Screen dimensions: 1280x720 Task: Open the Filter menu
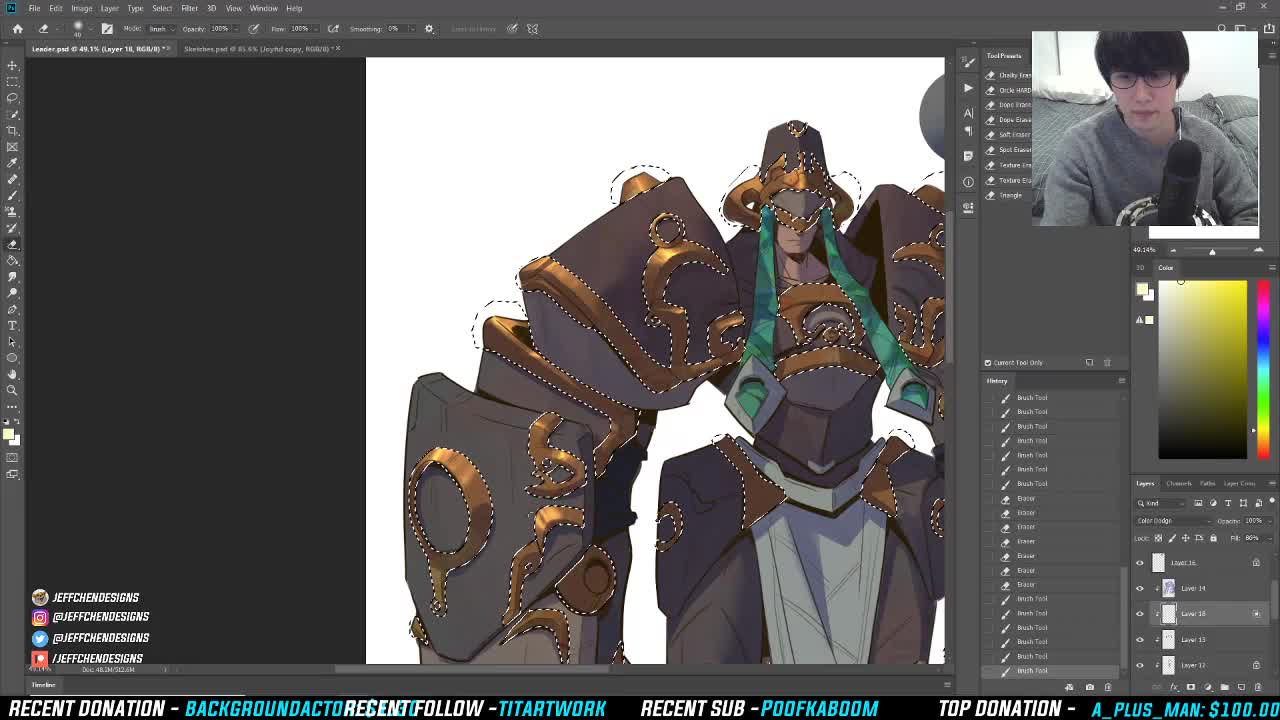pos(190,8)
